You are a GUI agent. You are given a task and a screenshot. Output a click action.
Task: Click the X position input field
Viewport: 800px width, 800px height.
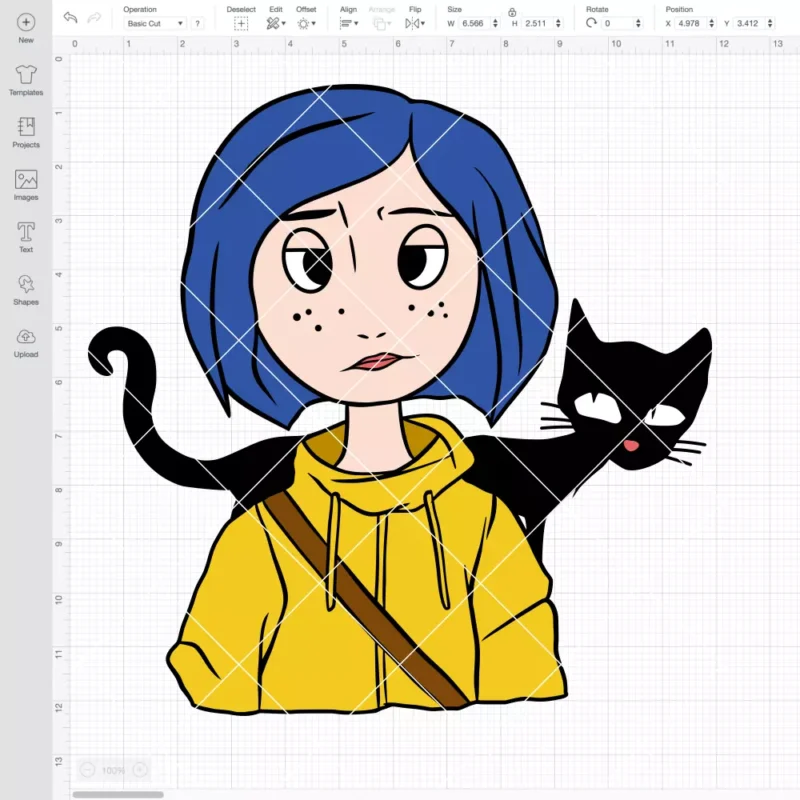691,23
